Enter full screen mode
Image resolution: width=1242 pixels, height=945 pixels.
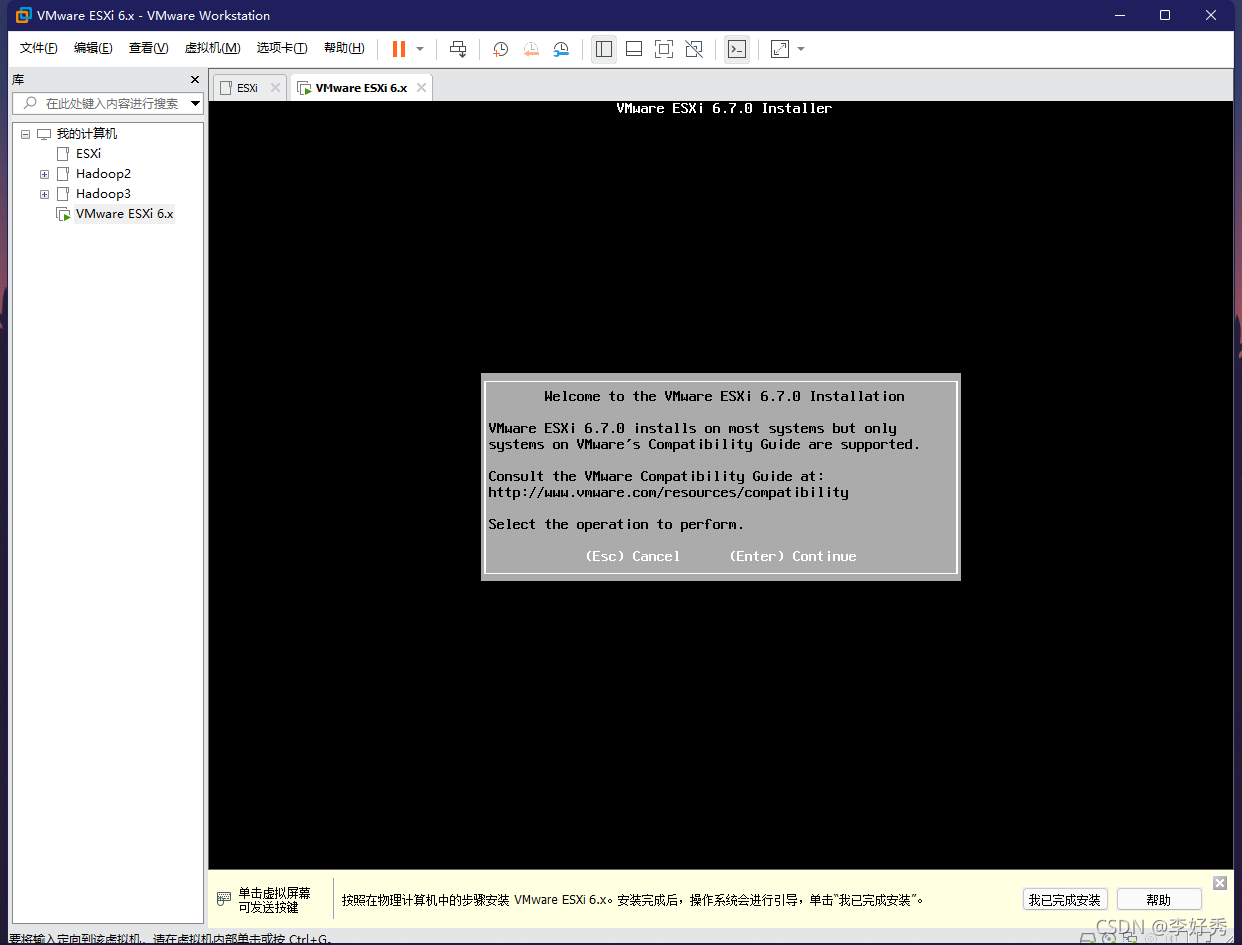coord(663,49)
